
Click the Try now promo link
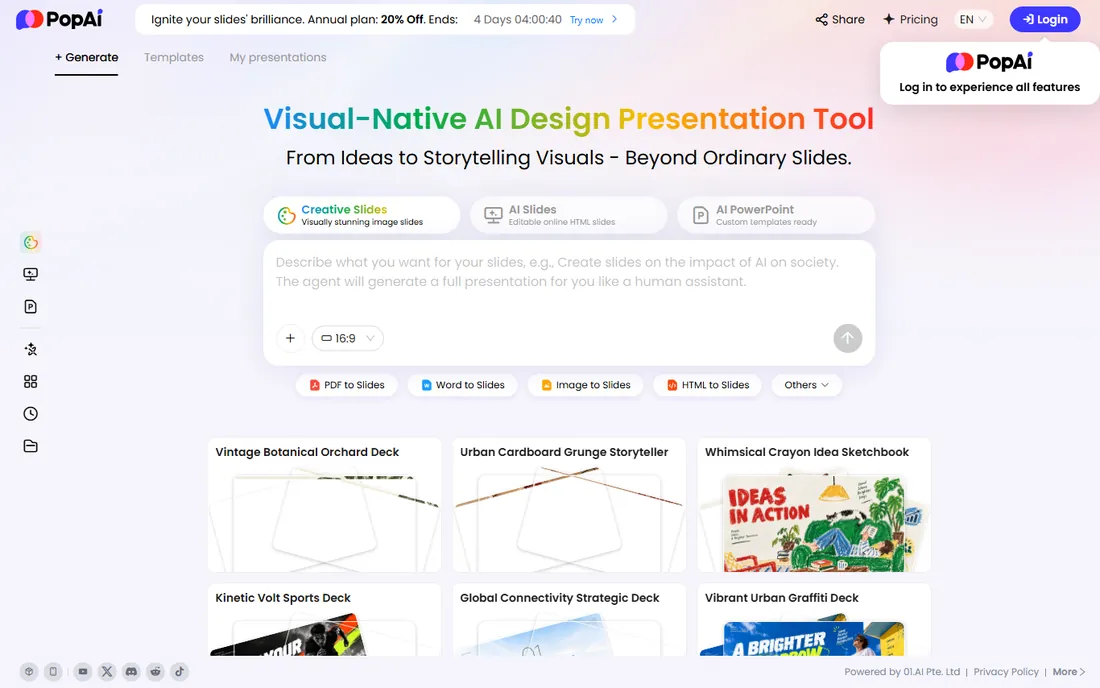[x=593, y=20]
